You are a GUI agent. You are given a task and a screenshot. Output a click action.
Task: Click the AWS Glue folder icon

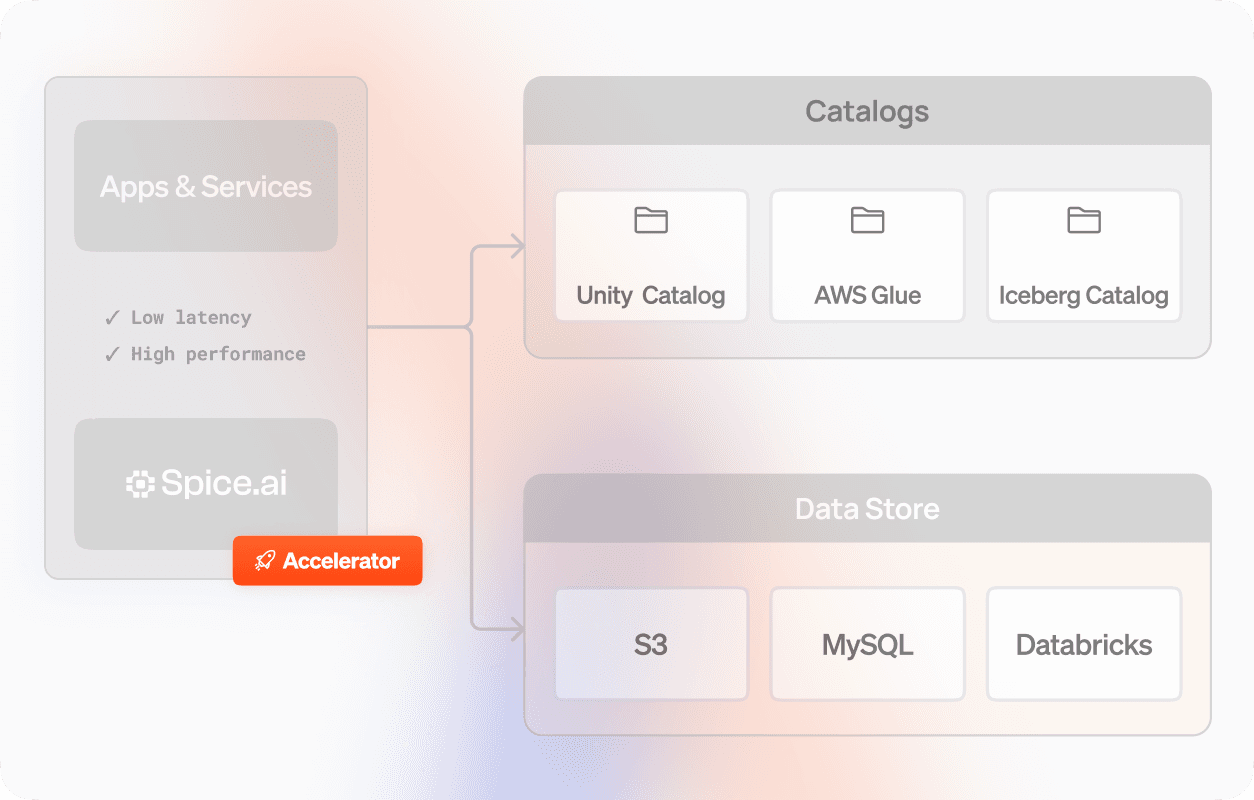pos(867,220)
